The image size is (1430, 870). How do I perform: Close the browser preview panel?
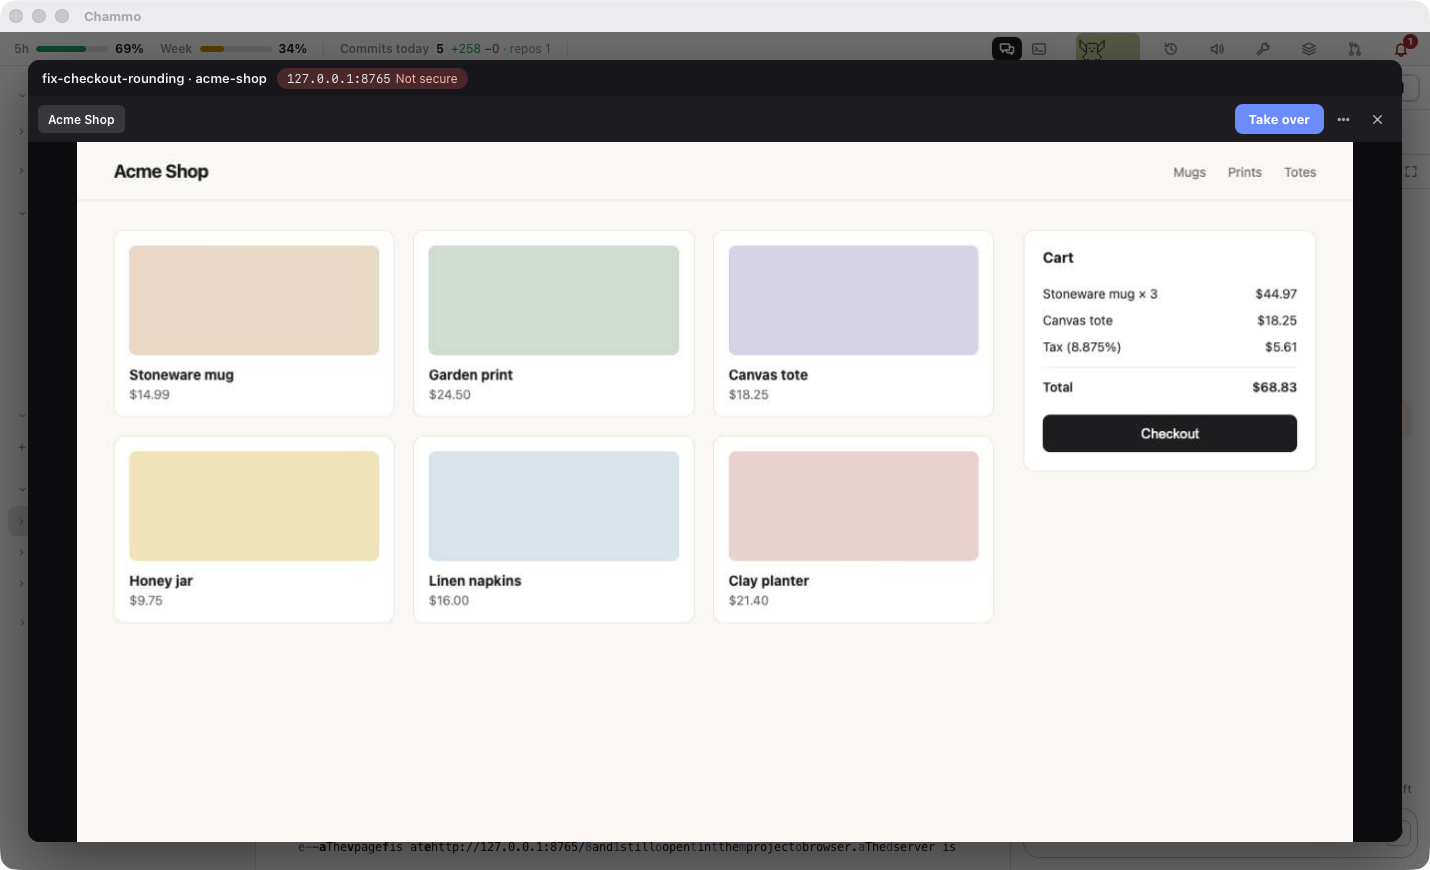click(1377, 119)
